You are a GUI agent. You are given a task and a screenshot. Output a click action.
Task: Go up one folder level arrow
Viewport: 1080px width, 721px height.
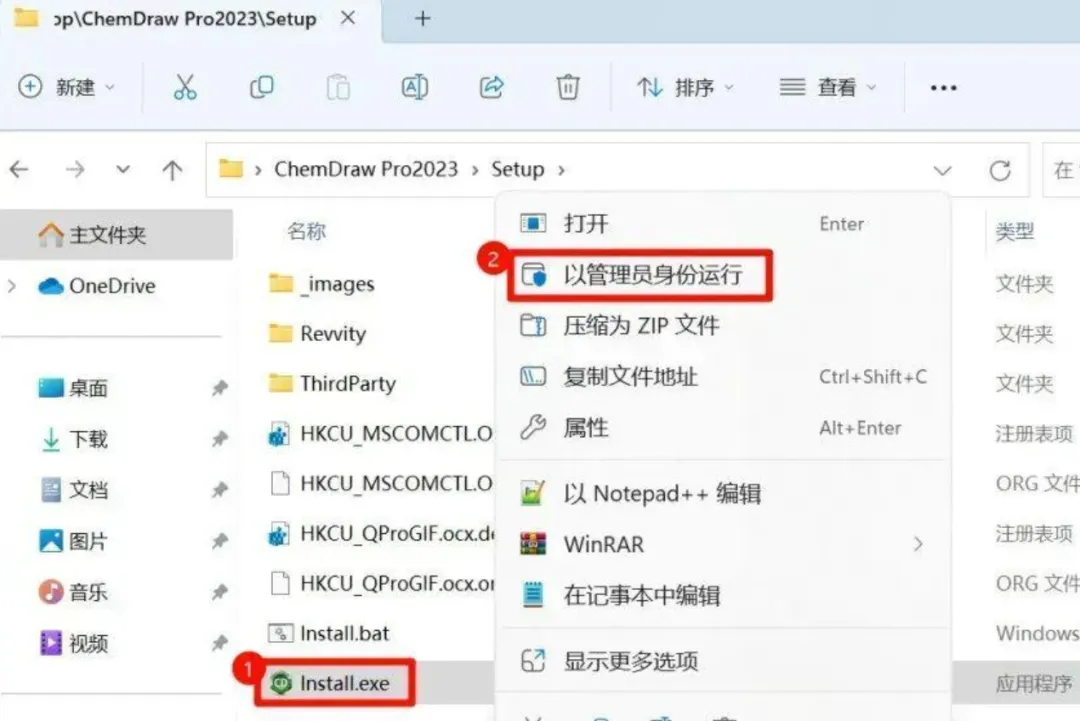[x=172, y=169]
